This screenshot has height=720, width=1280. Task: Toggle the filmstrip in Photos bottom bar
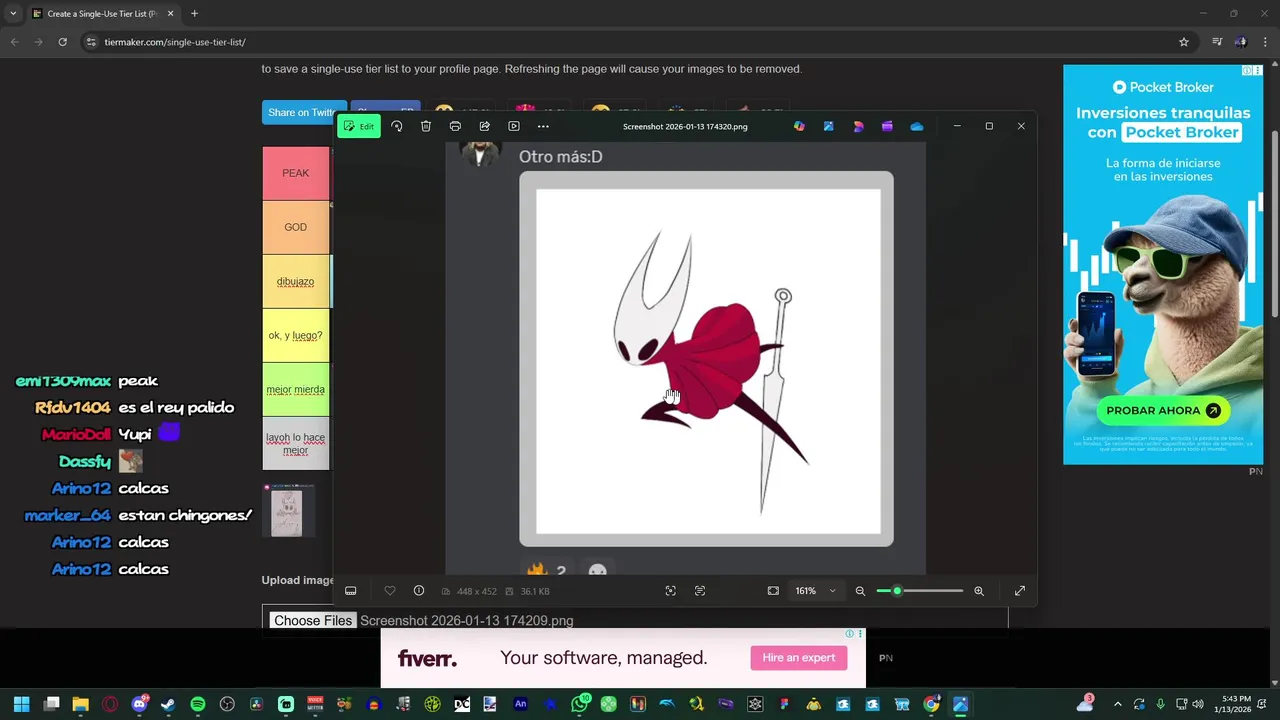coord(351,591)
